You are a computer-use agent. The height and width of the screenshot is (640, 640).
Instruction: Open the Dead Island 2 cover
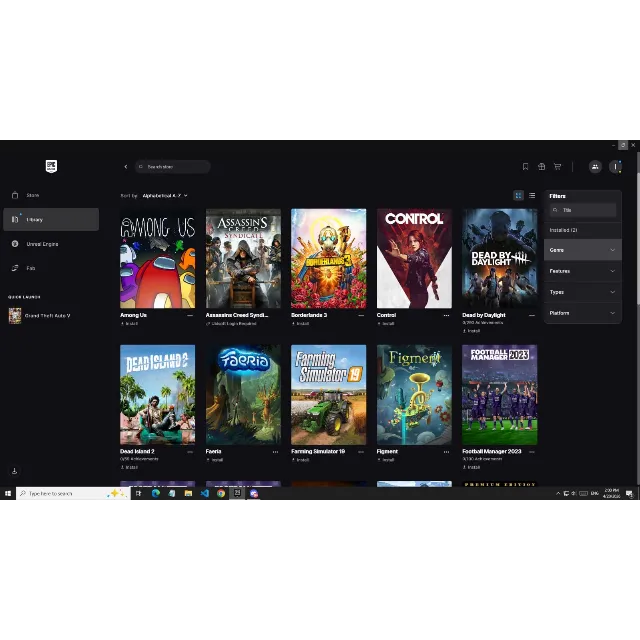click(158, 395)
